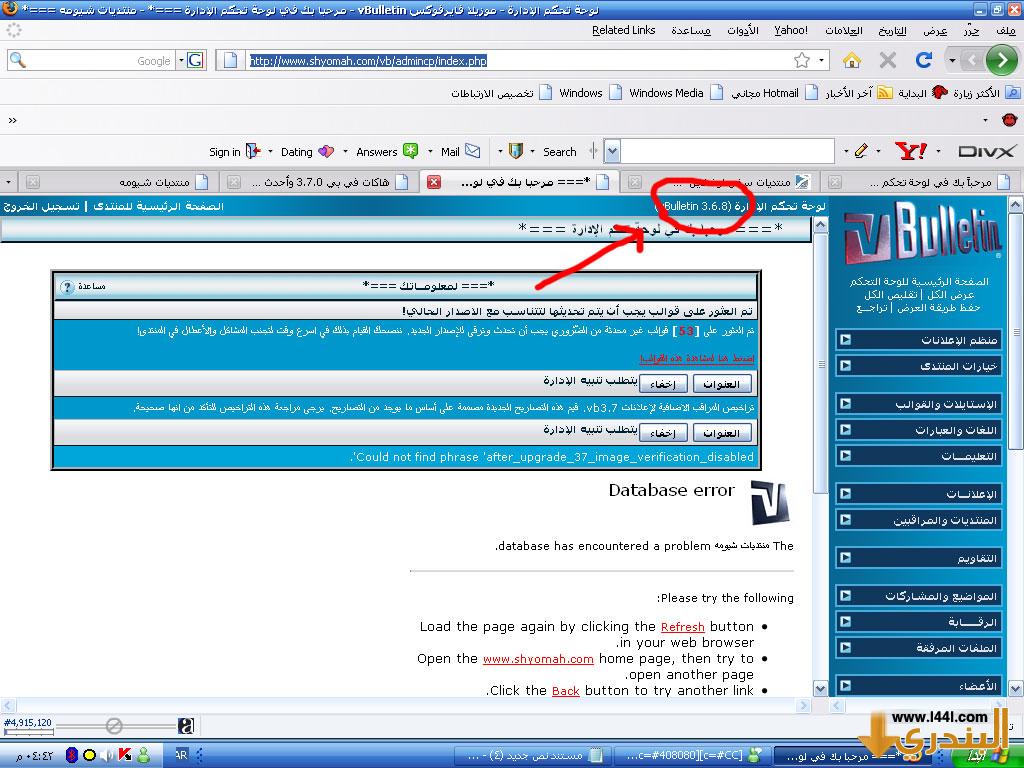The height and width of the screenshot is (768, 1024).
Task: Click the first العنوان button
Action: coord(722,384)
